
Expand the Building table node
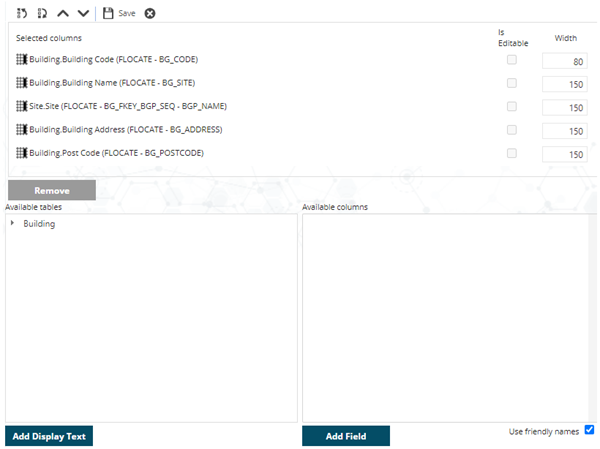13,224
